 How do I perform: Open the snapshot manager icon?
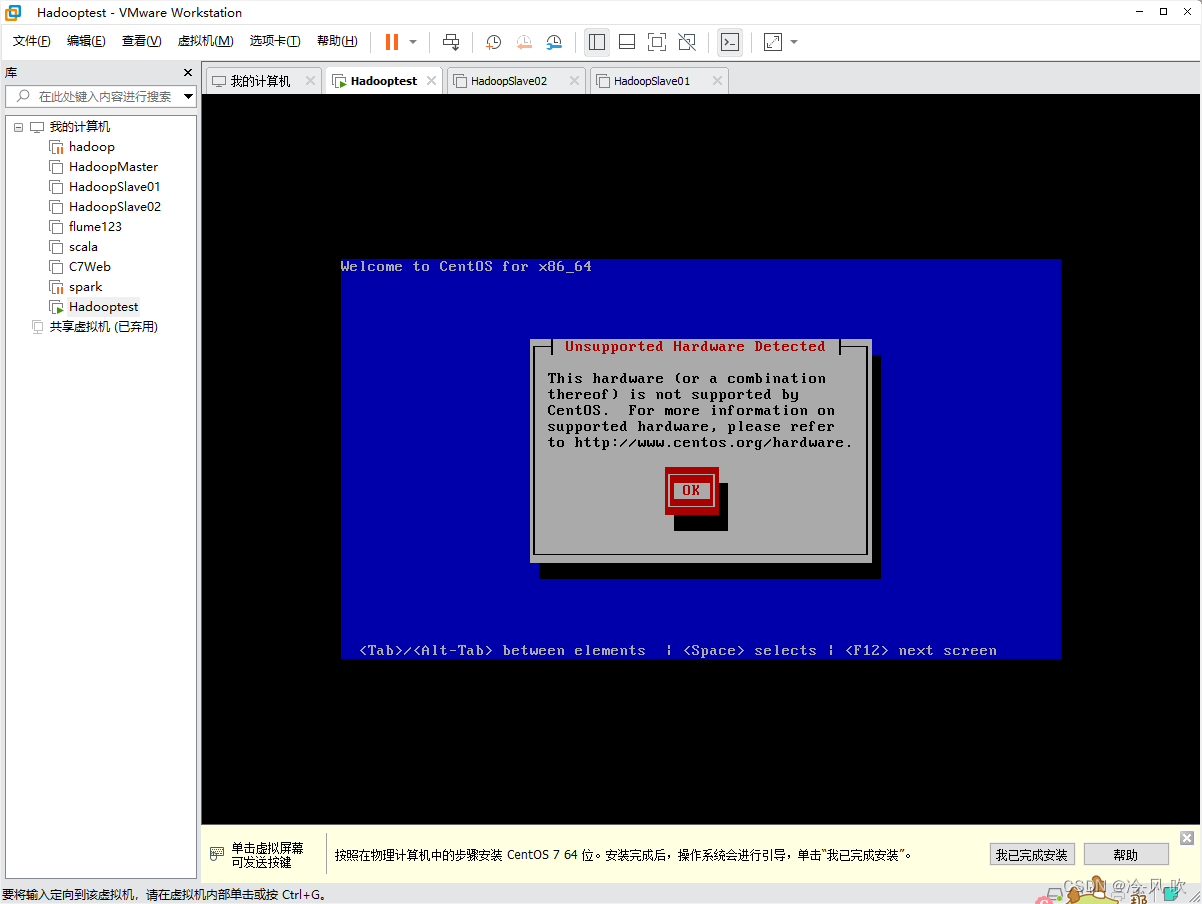pos(554,42)
